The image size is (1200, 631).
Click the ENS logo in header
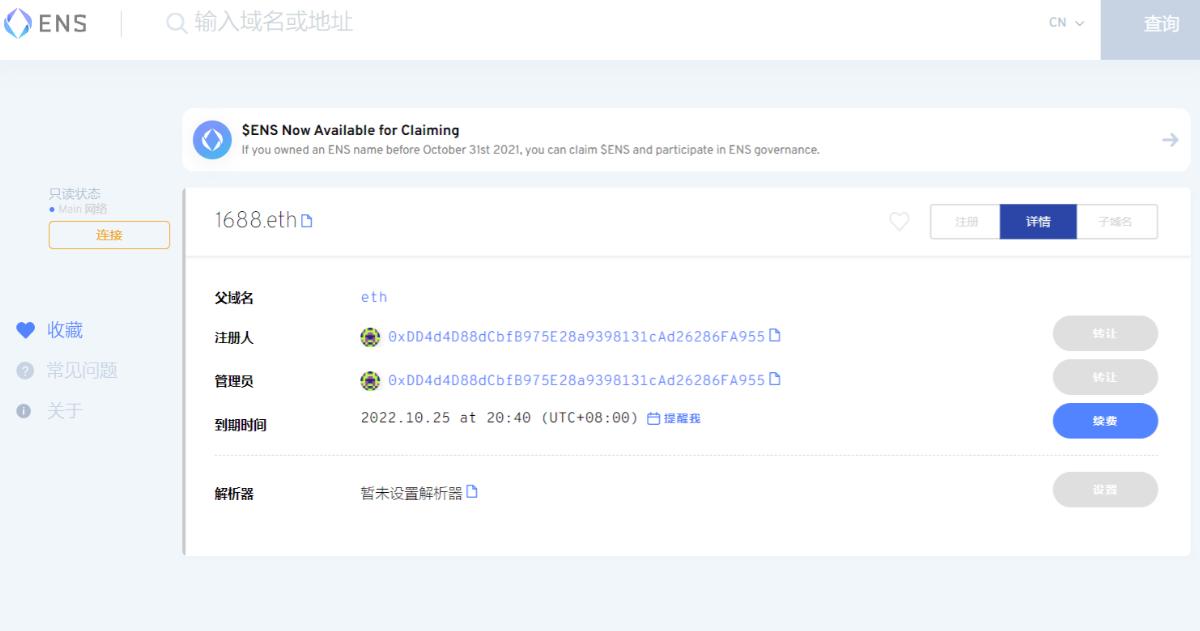(45, 24)
